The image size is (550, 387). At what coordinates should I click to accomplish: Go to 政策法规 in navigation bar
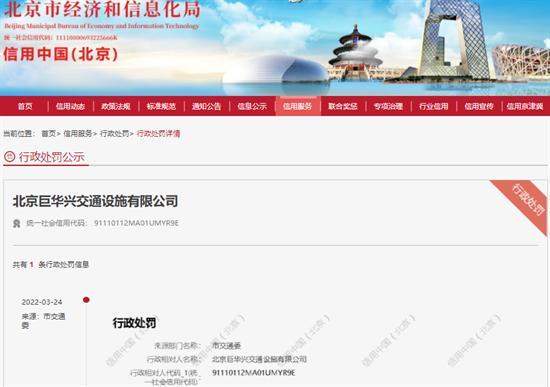(116, 106)
